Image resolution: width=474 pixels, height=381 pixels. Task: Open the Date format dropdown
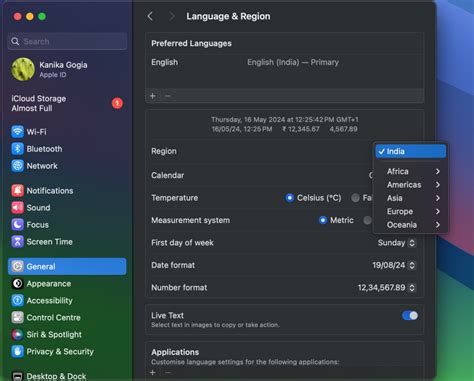coord(394,265)
